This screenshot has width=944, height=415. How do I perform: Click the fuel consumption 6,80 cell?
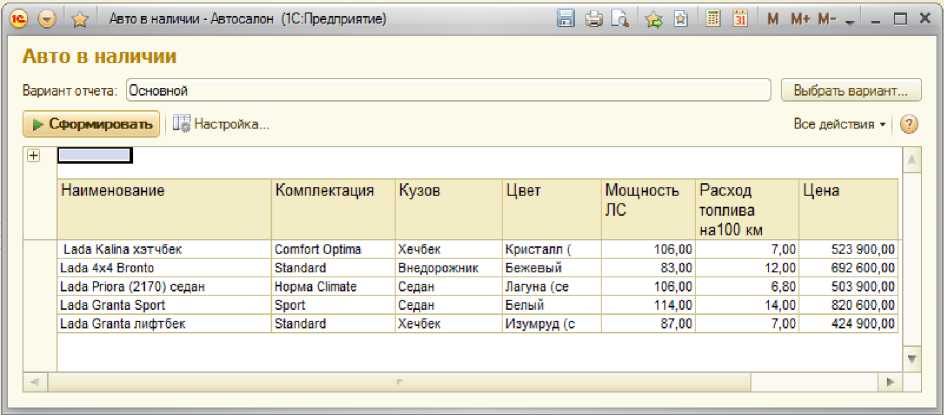[747, 287]
